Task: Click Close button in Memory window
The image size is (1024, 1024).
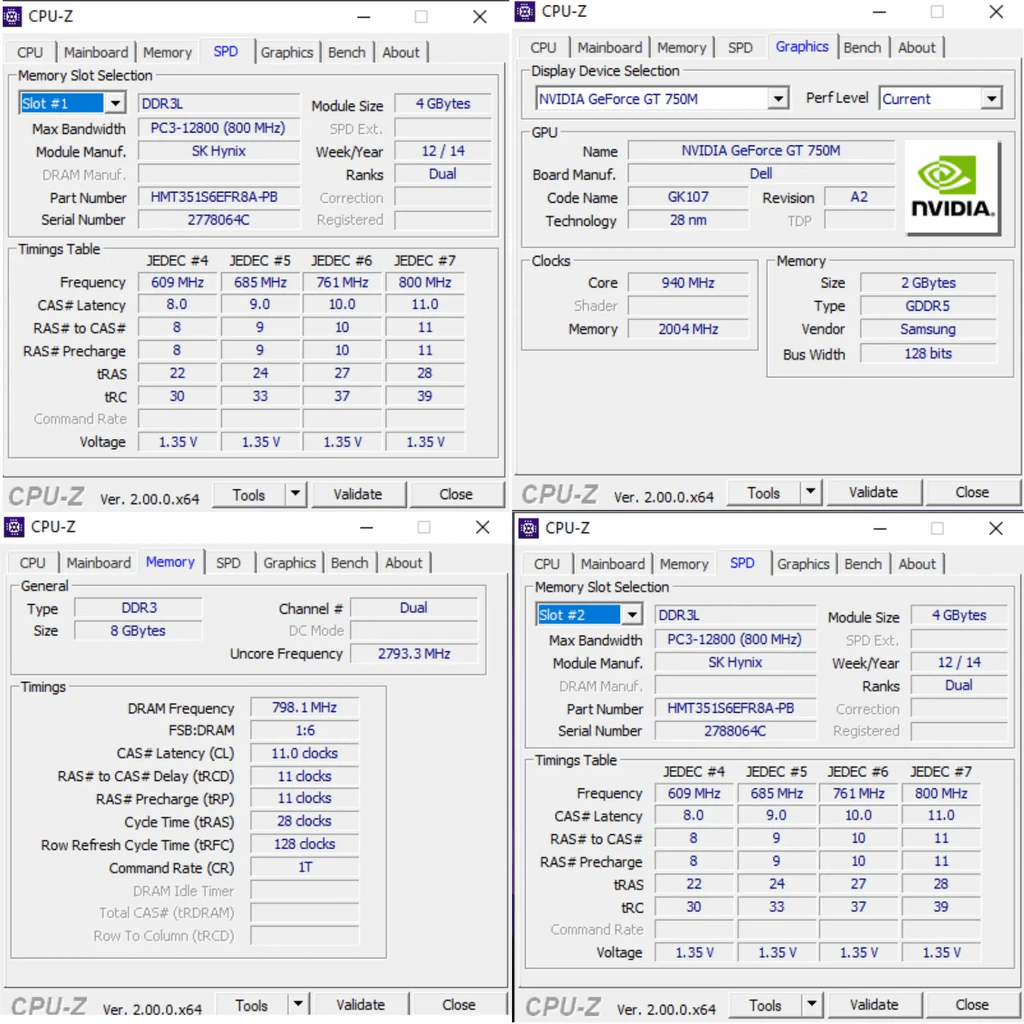Action: click(x=458, y=1004)
